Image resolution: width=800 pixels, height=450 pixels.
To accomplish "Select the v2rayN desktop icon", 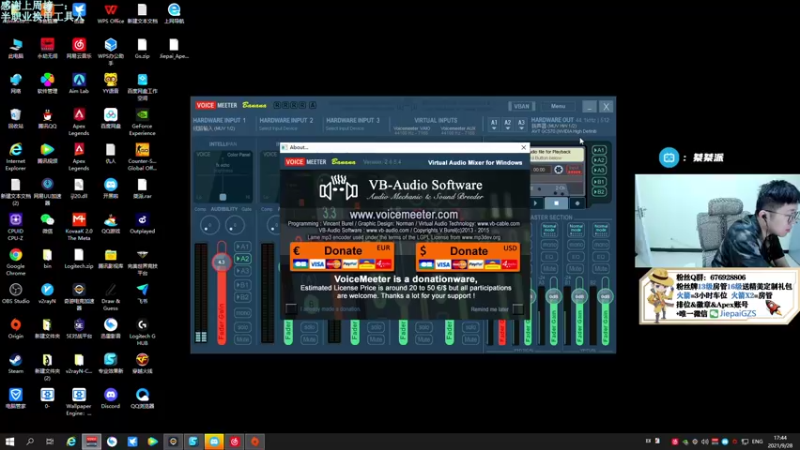I will (47, 293).
